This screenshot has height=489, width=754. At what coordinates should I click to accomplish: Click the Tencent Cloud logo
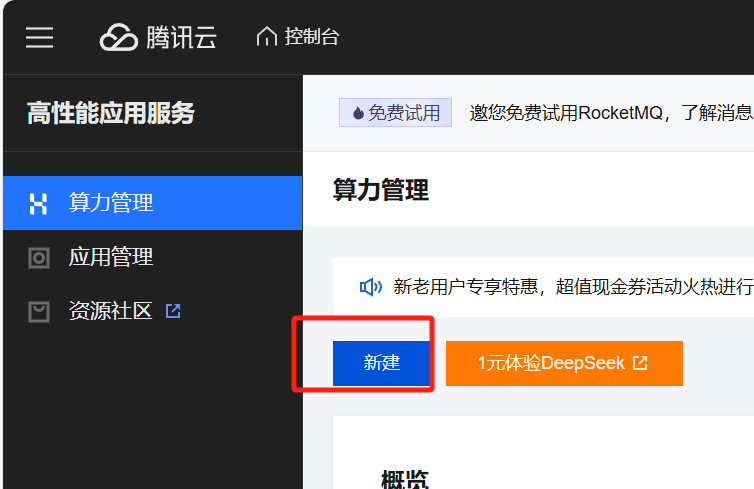[x=158, y=37]
